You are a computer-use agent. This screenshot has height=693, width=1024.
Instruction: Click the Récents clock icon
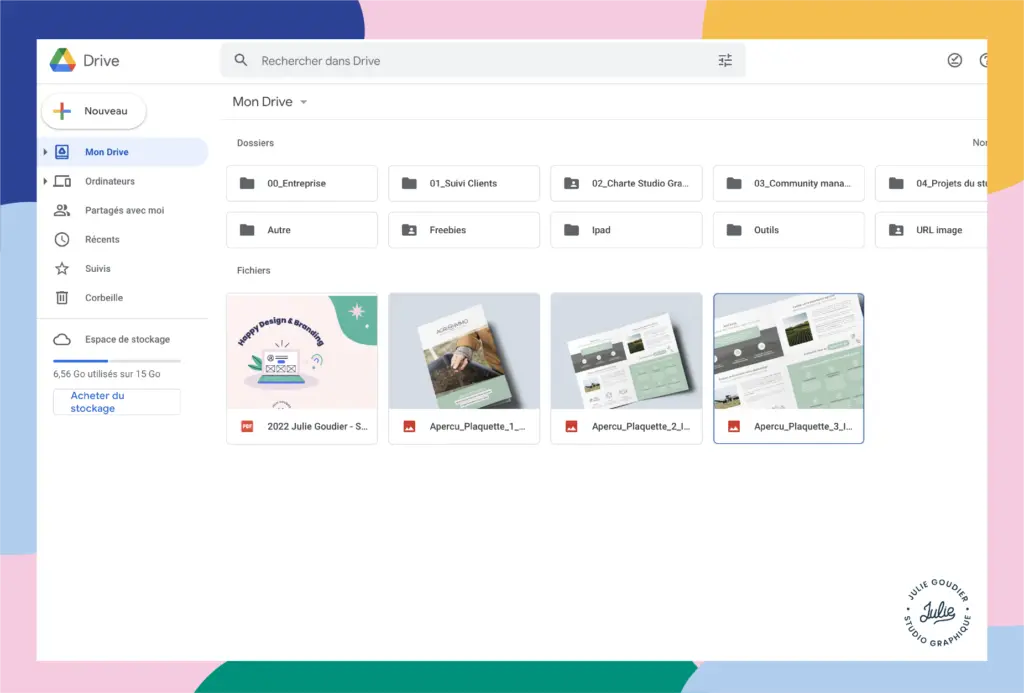click(x=62, y=240)
